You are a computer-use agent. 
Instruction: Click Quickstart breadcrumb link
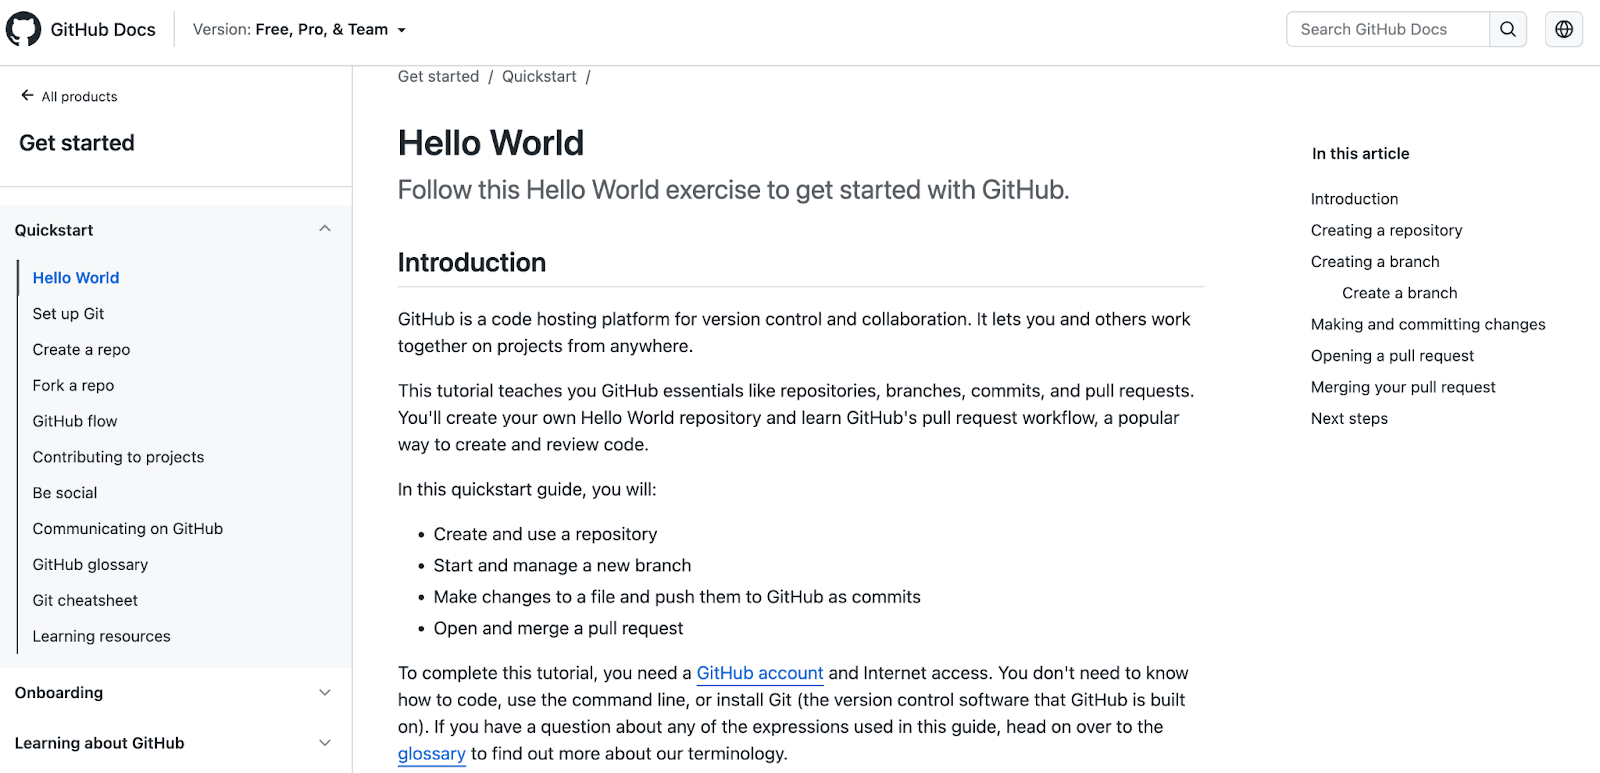pos(539,77)
